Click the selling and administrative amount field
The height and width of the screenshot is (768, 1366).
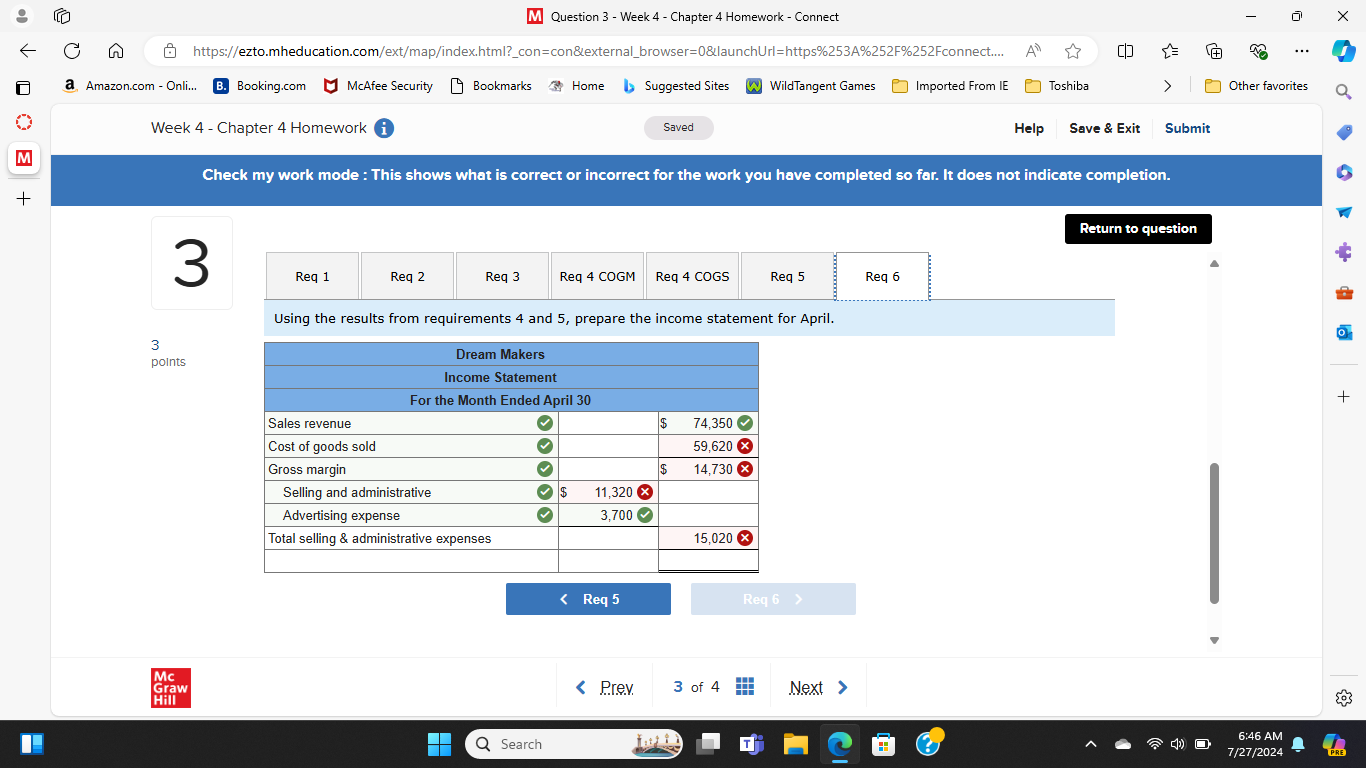(608, 492)
